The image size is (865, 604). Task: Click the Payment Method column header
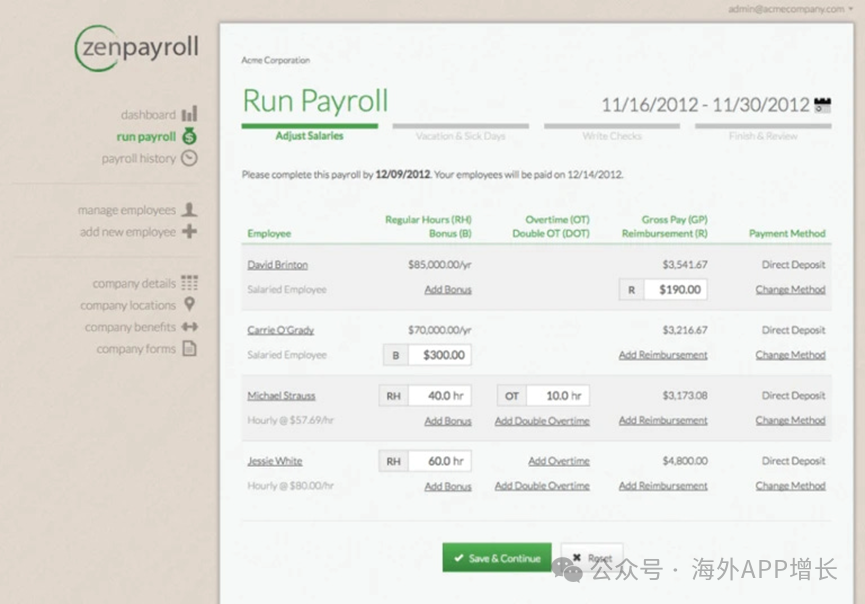click(787, 233)
